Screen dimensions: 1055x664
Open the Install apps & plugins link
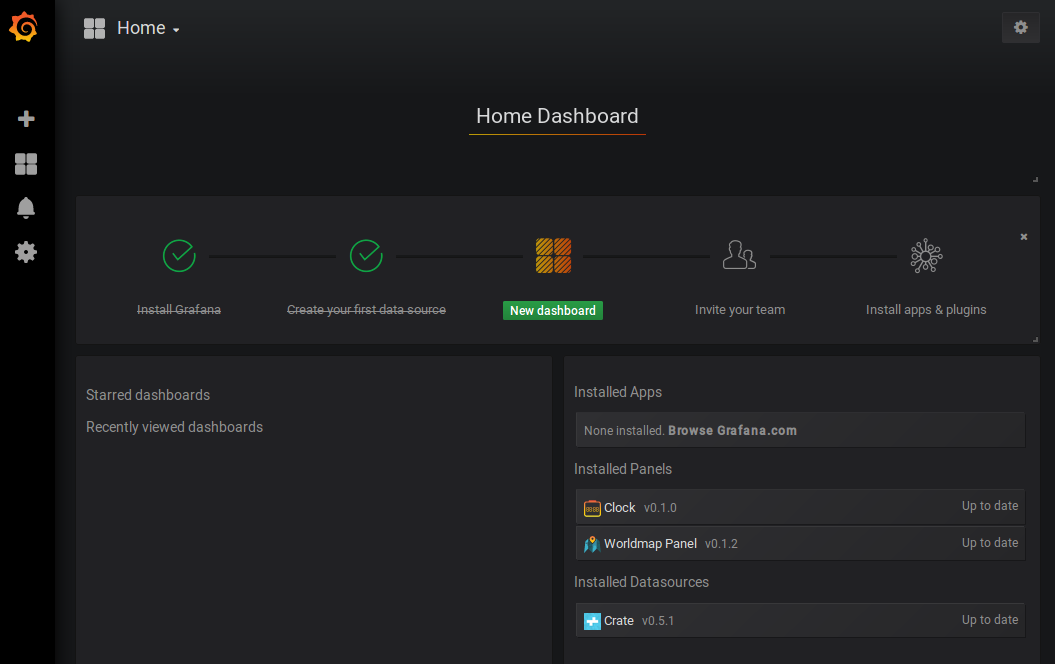926,309
